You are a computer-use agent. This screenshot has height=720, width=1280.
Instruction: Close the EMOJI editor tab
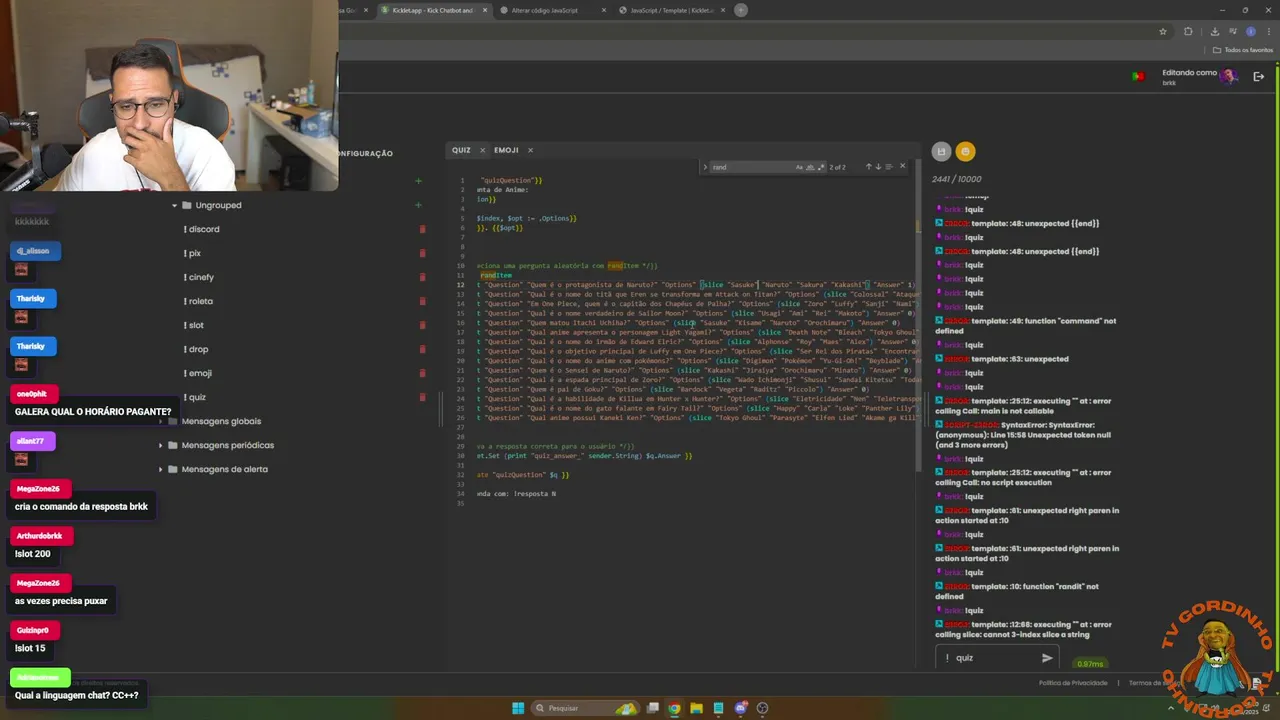[530, 150]
